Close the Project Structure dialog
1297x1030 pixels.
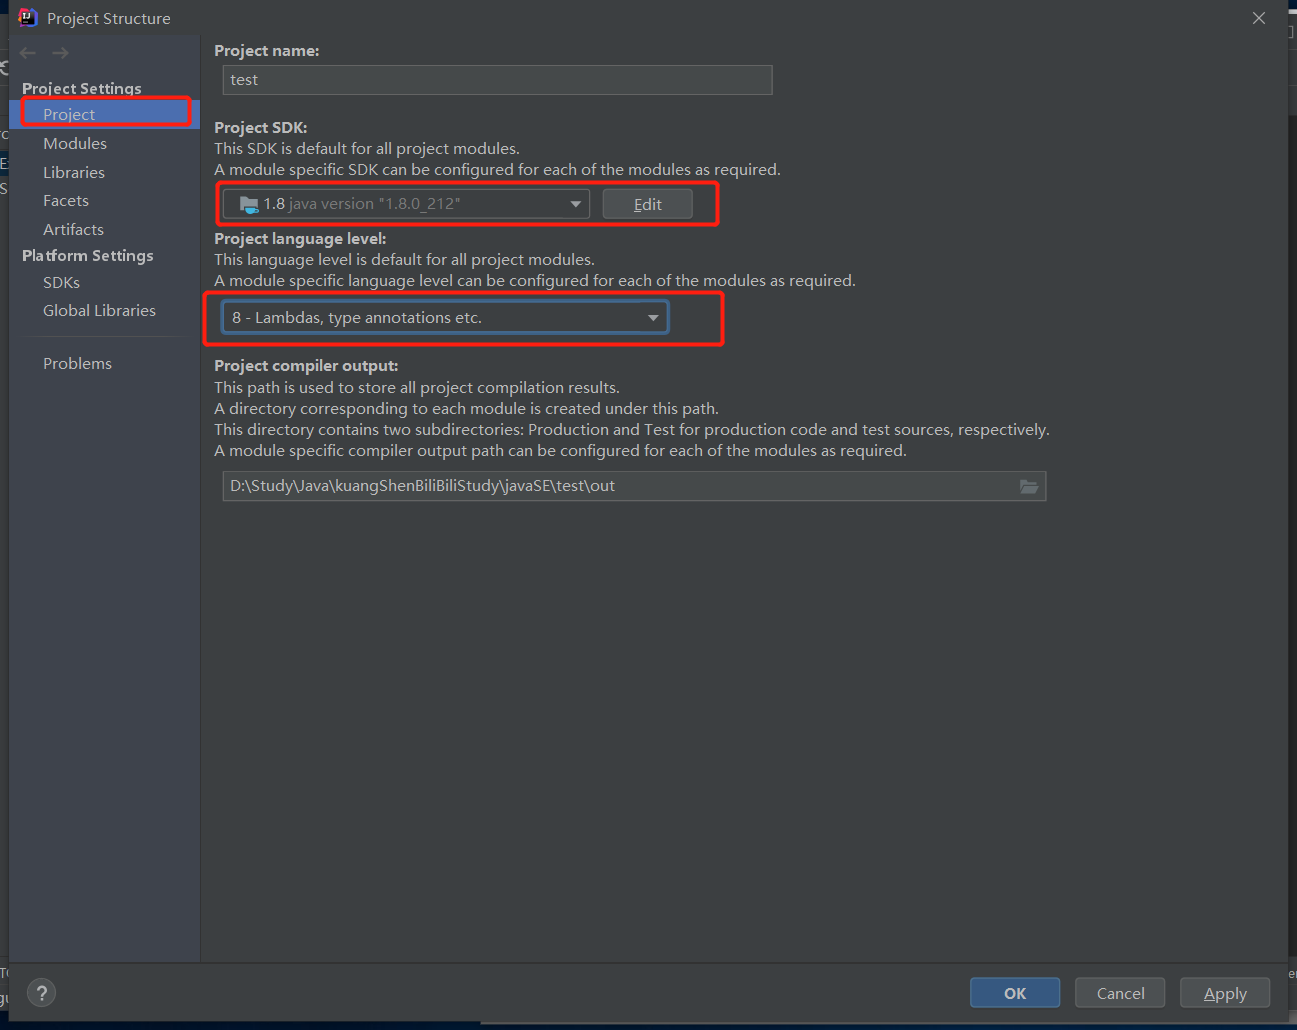click(x=1259, y=18)
